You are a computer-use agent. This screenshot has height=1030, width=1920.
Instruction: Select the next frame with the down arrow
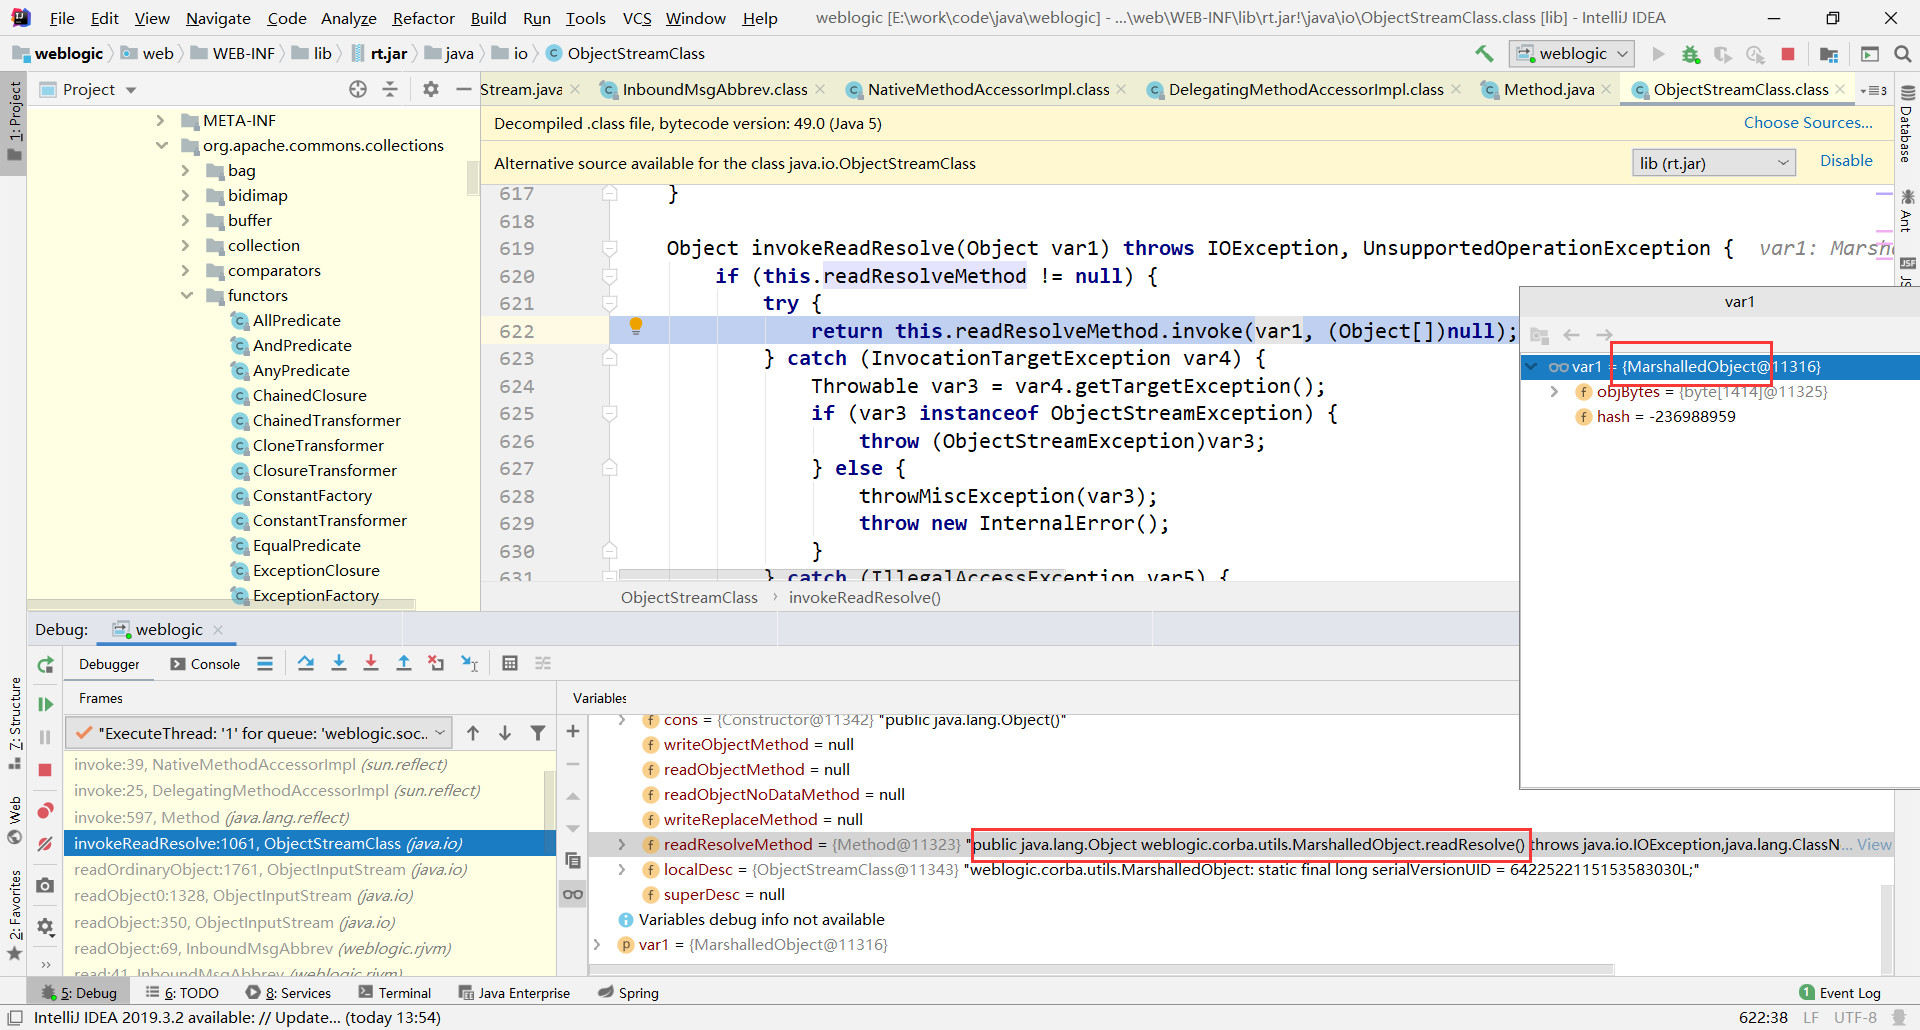point(505,733)
